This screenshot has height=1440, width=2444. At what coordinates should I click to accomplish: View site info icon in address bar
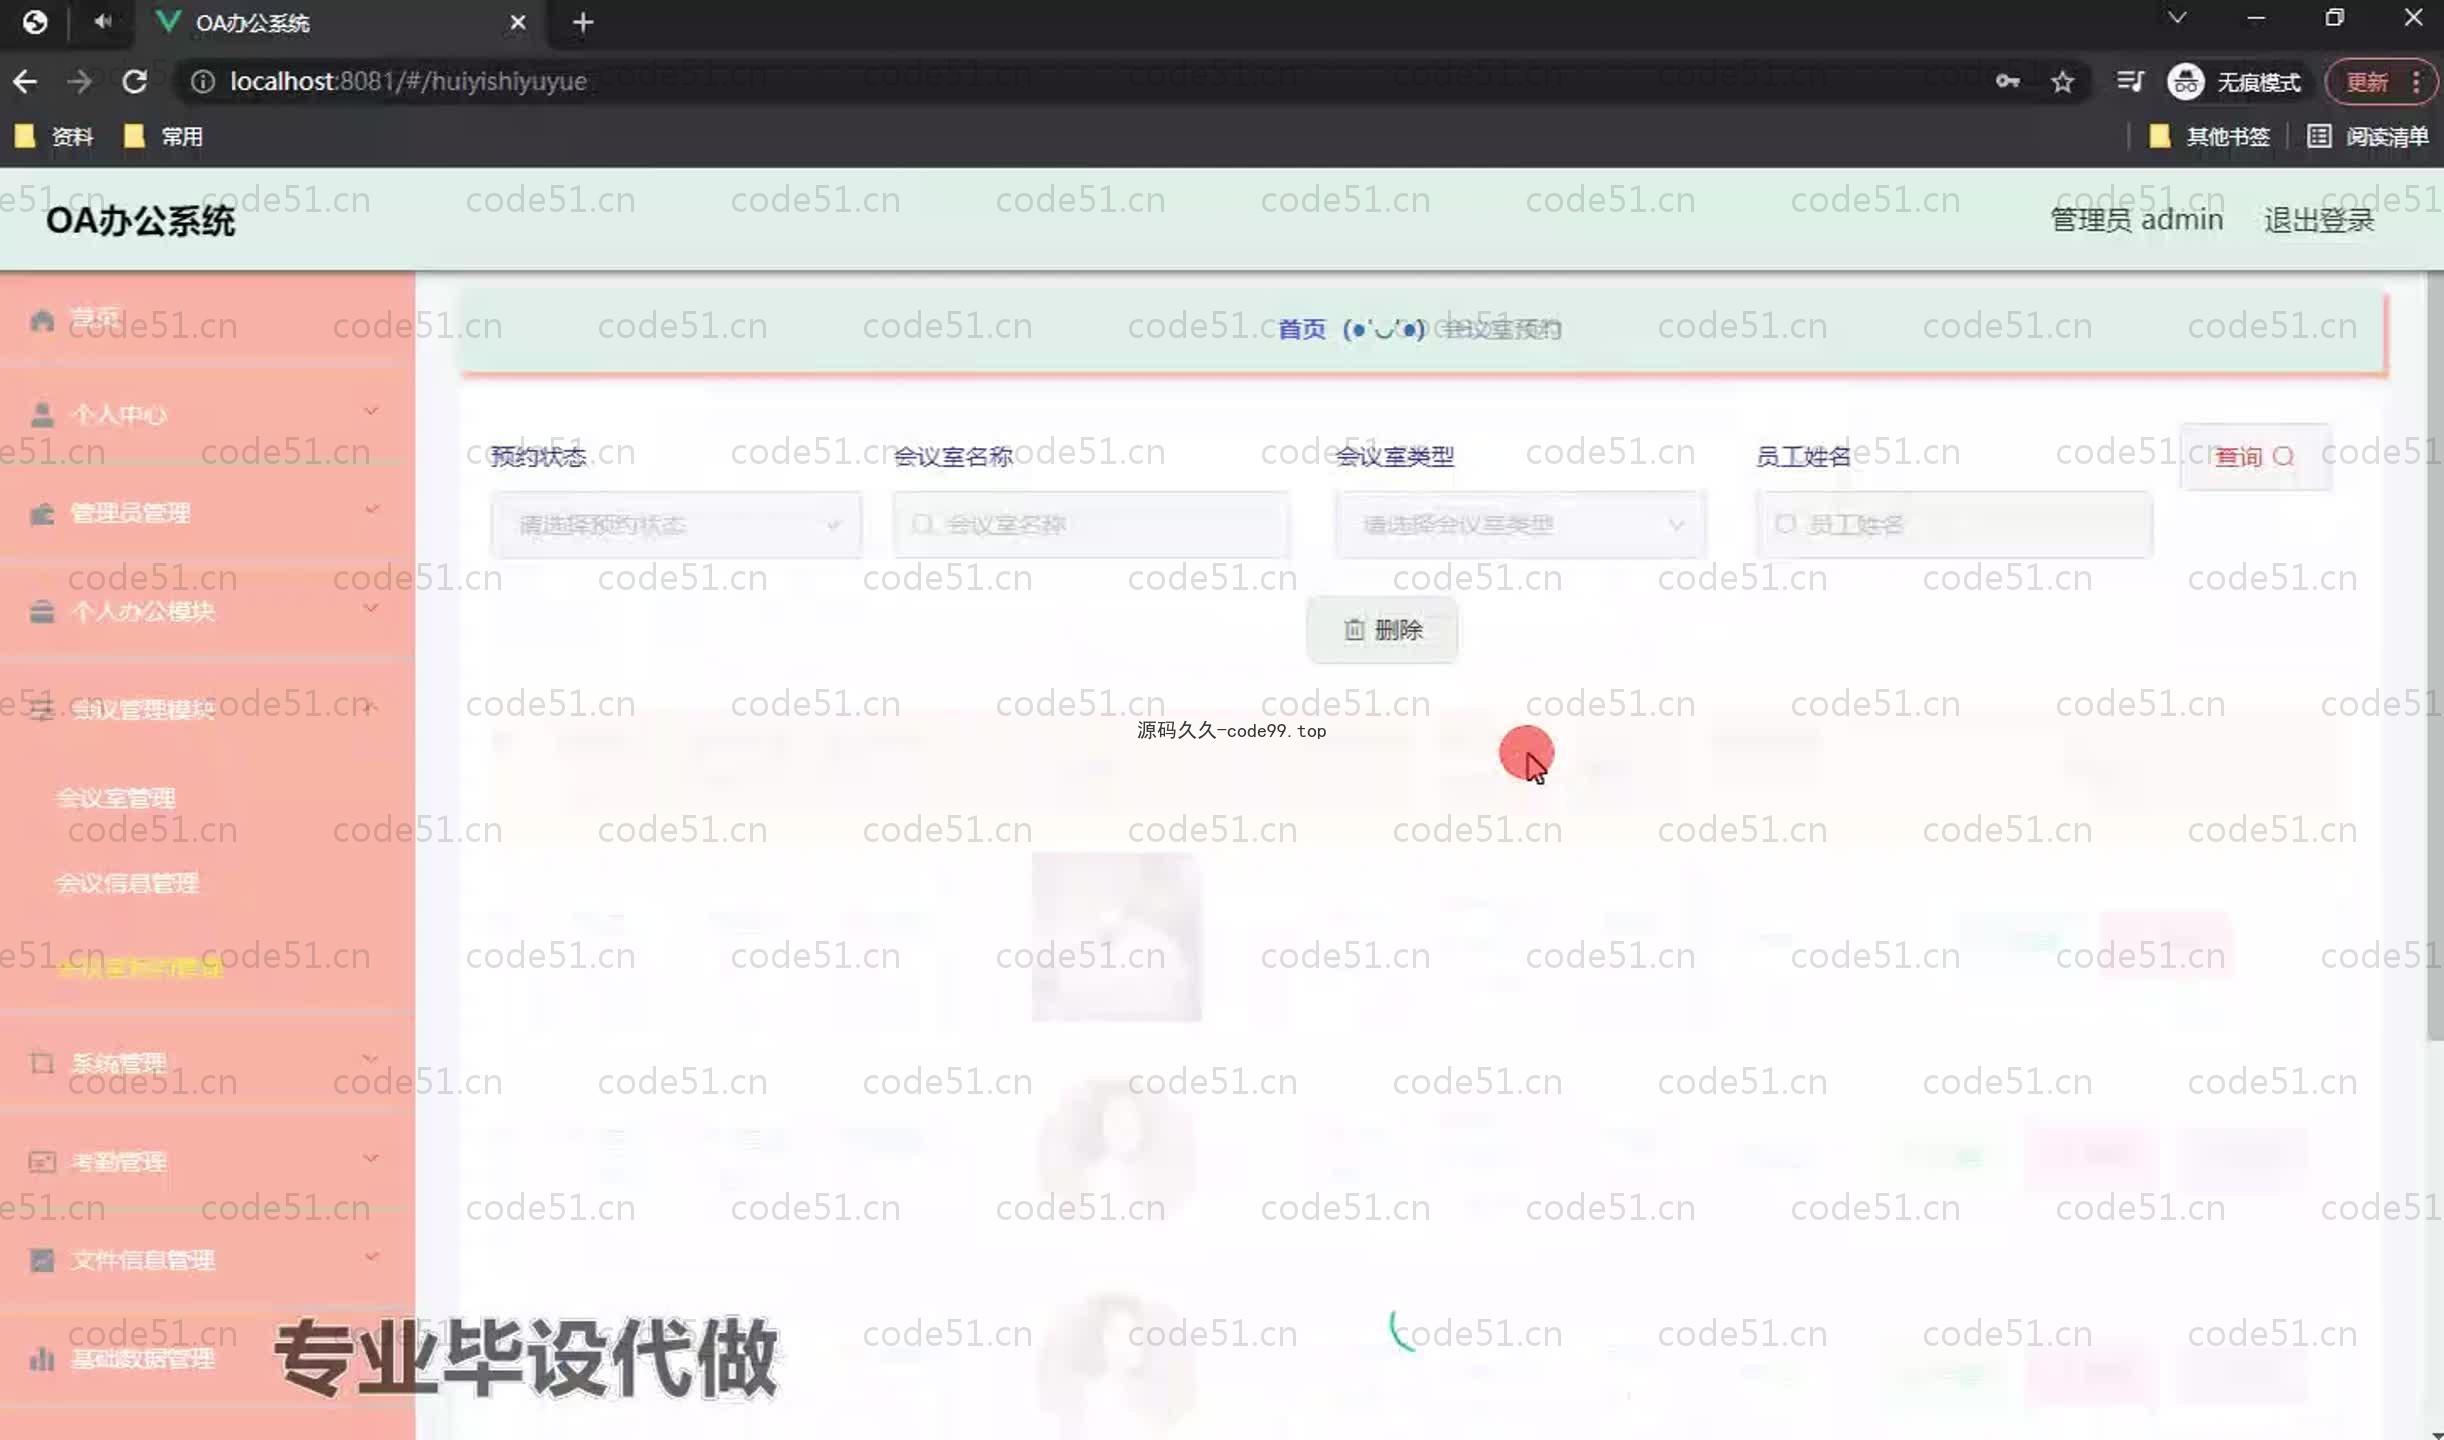point(202,81)
